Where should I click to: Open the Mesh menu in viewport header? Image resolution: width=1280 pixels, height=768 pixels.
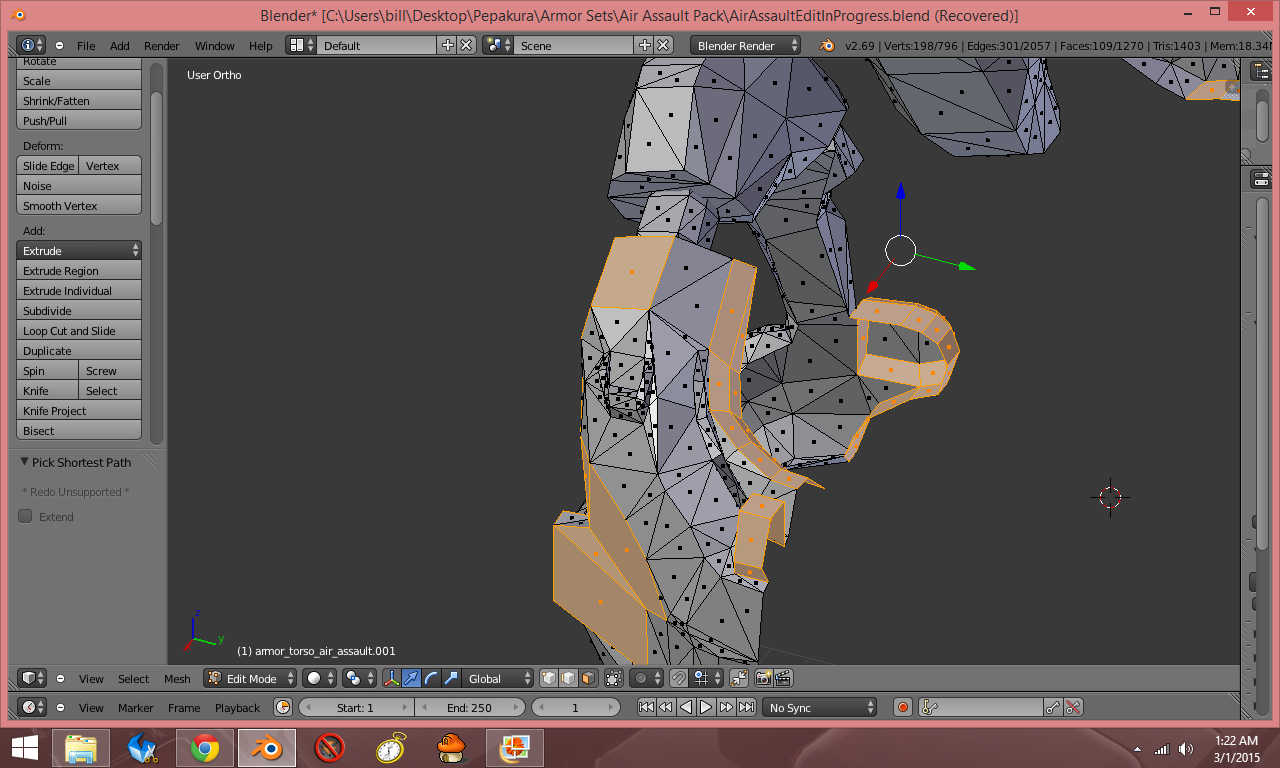point(177,679)
